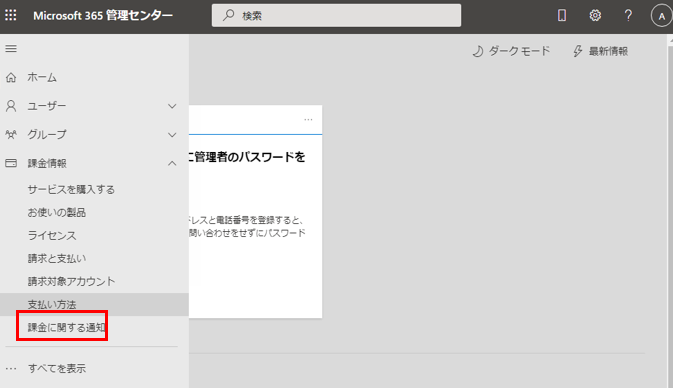The width and height of the screenshot is (673, 388).
Task: Open the settings gear icon
Action: (x=595, y=15)
